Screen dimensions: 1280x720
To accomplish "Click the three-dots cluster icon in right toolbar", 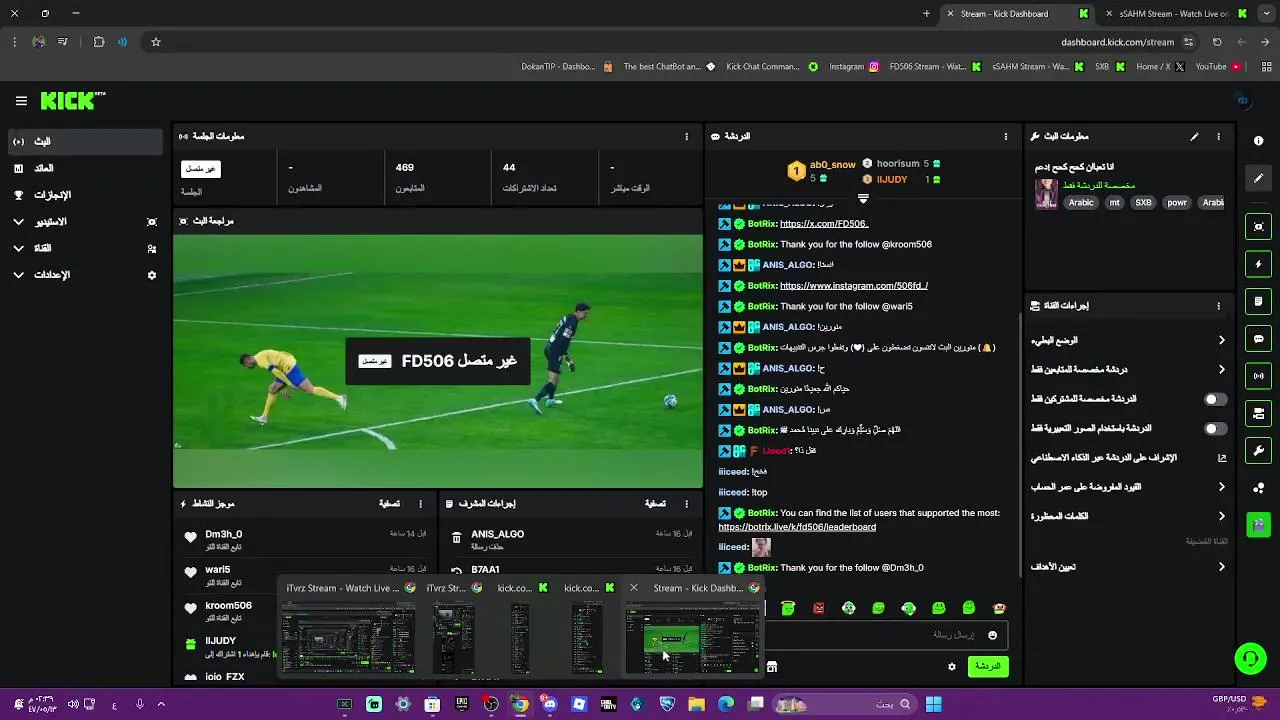I will [x=1259, y=487].
